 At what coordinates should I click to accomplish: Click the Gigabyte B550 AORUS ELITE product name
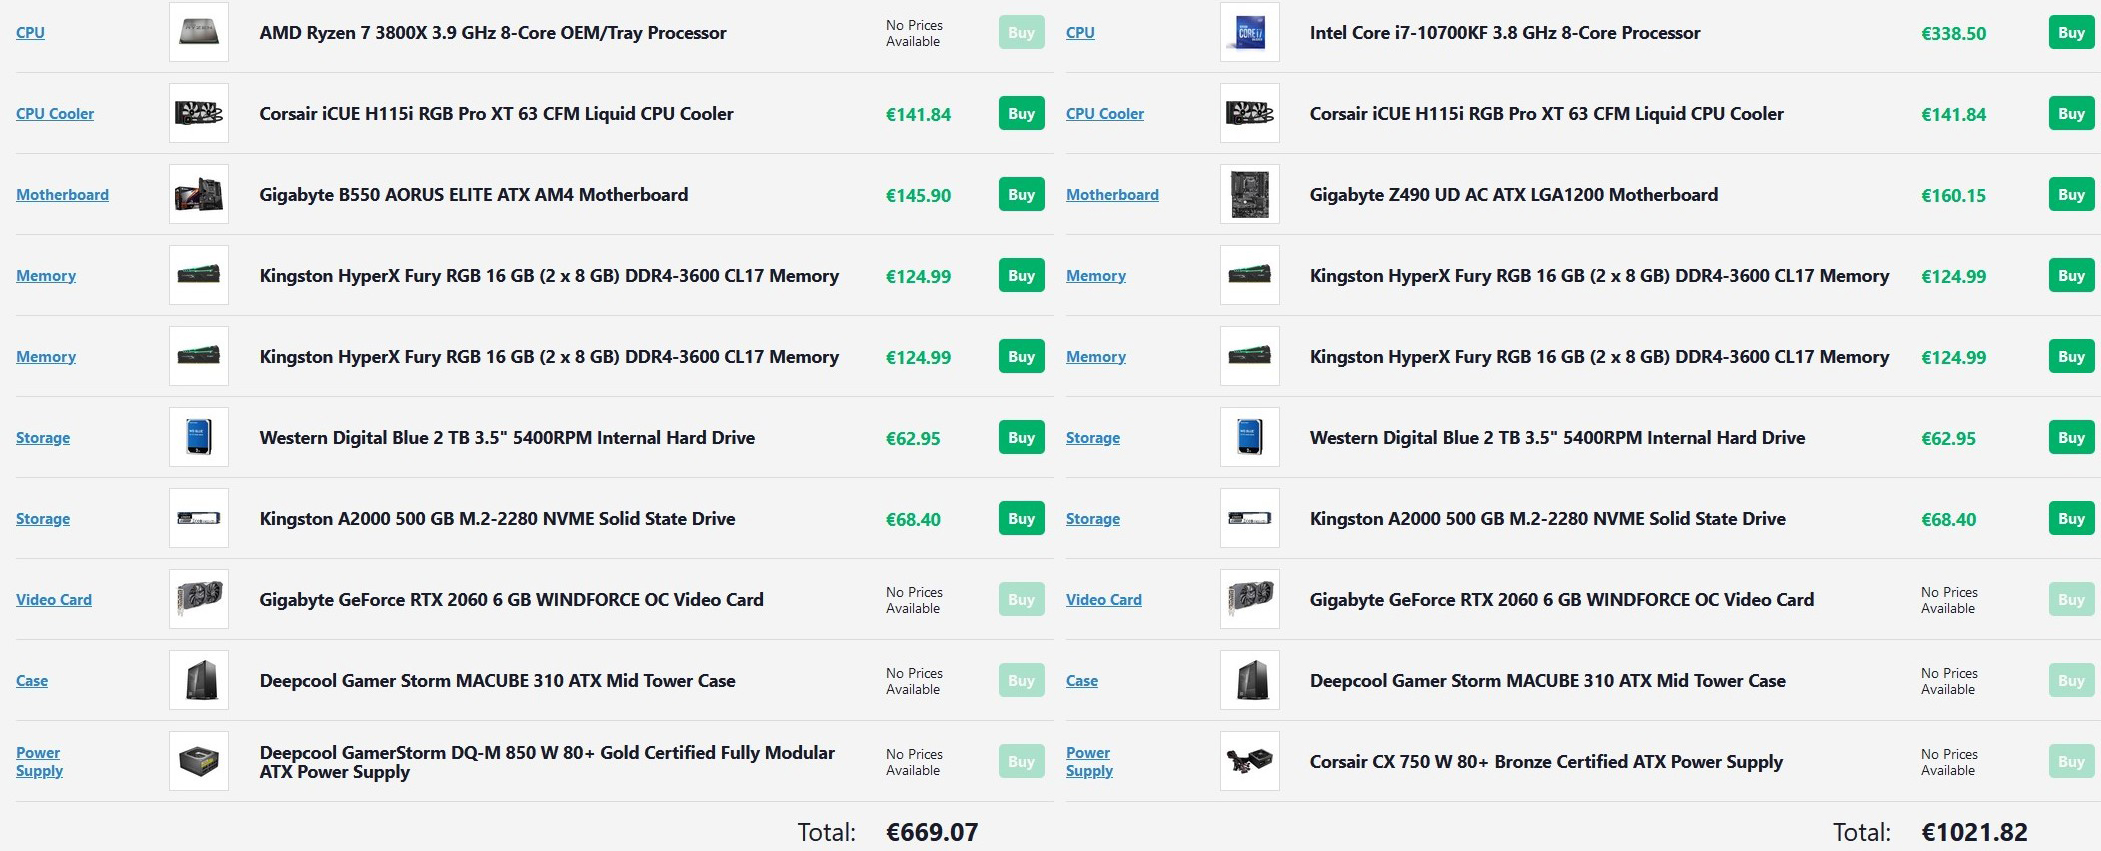474,194
